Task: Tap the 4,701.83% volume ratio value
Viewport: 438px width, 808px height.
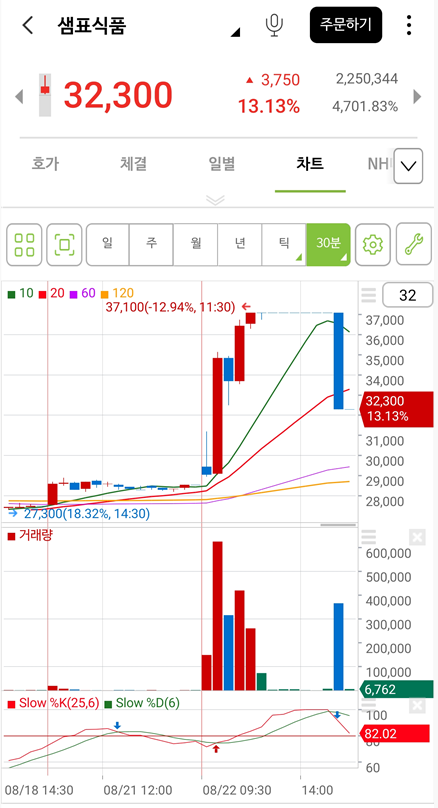Action: pos(365,107)
